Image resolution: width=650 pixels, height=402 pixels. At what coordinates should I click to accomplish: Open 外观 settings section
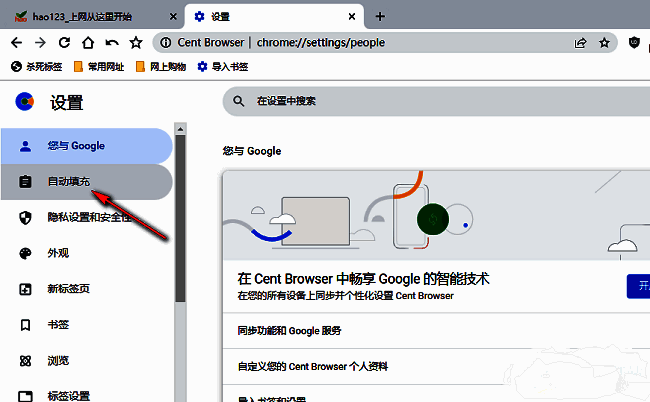58,254
